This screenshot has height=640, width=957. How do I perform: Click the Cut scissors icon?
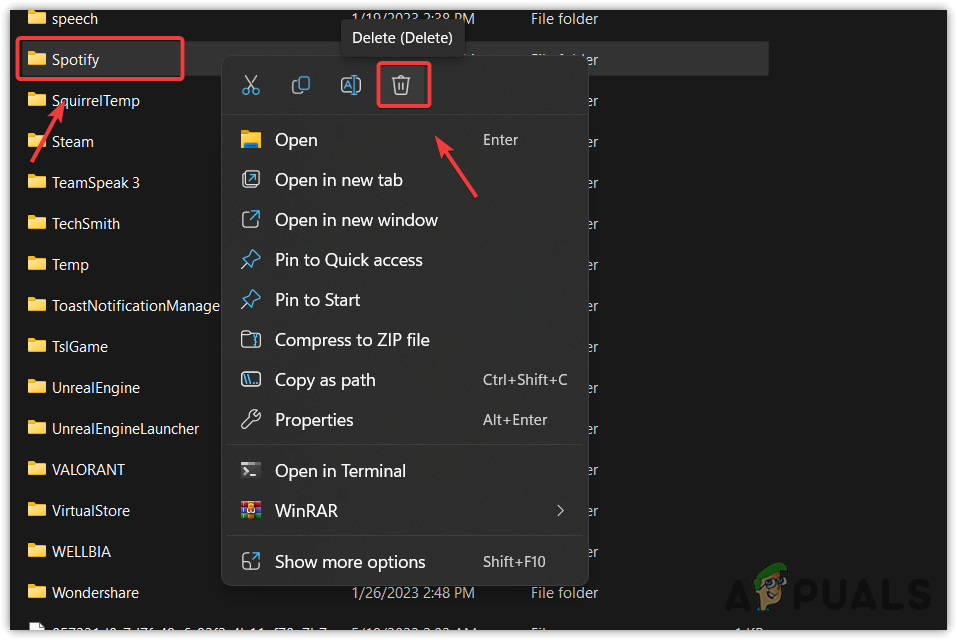(251, 85)
